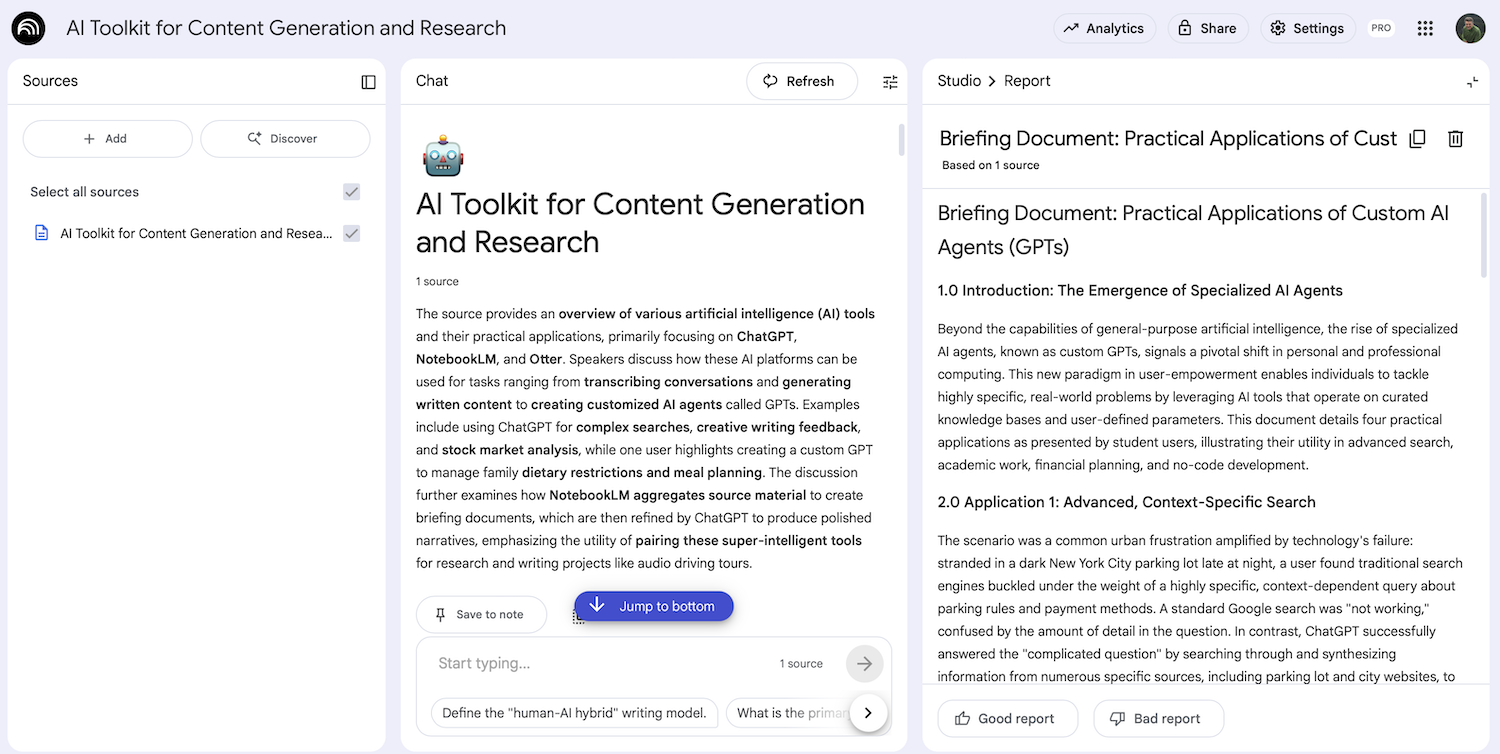Click the notebook title in the header
This screenshot has height=754, width=1500.
pos(286,28)
